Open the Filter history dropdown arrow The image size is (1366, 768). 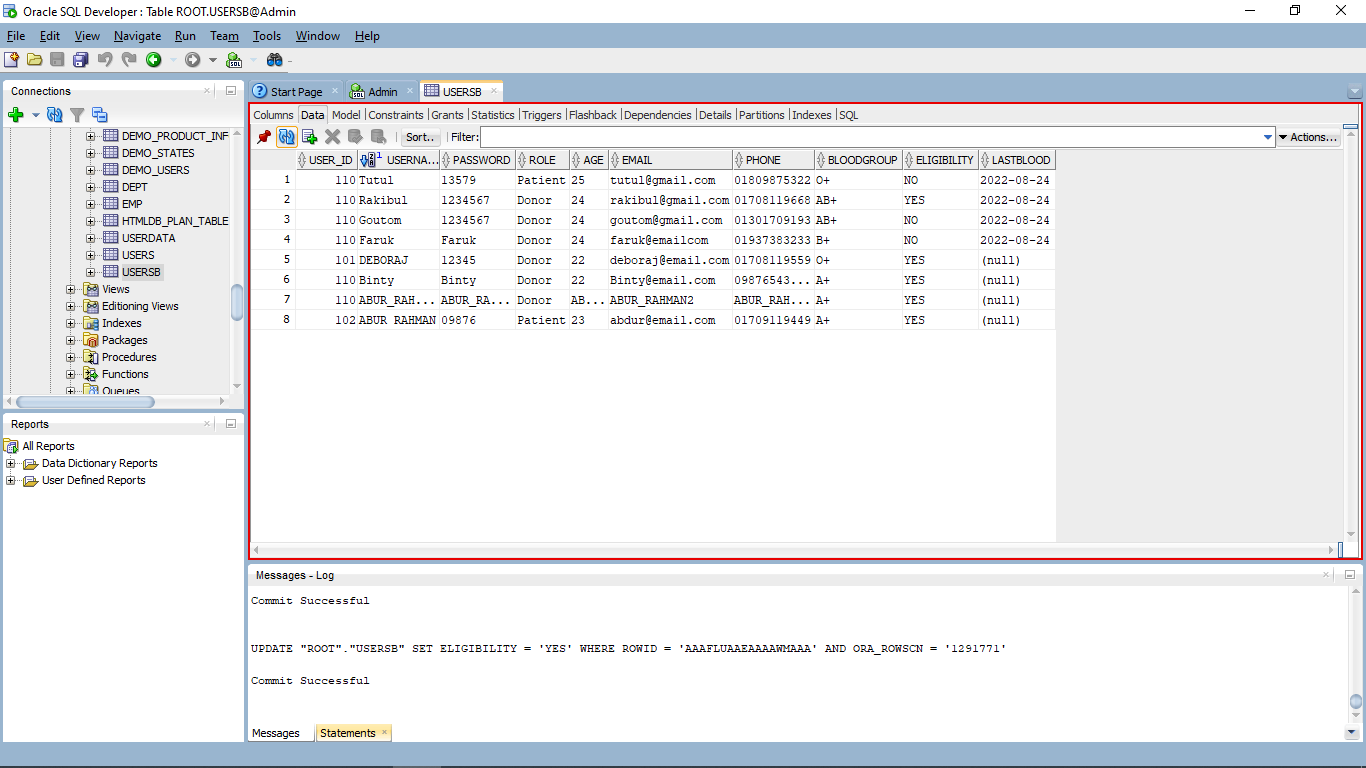(x=1268, y=137)
